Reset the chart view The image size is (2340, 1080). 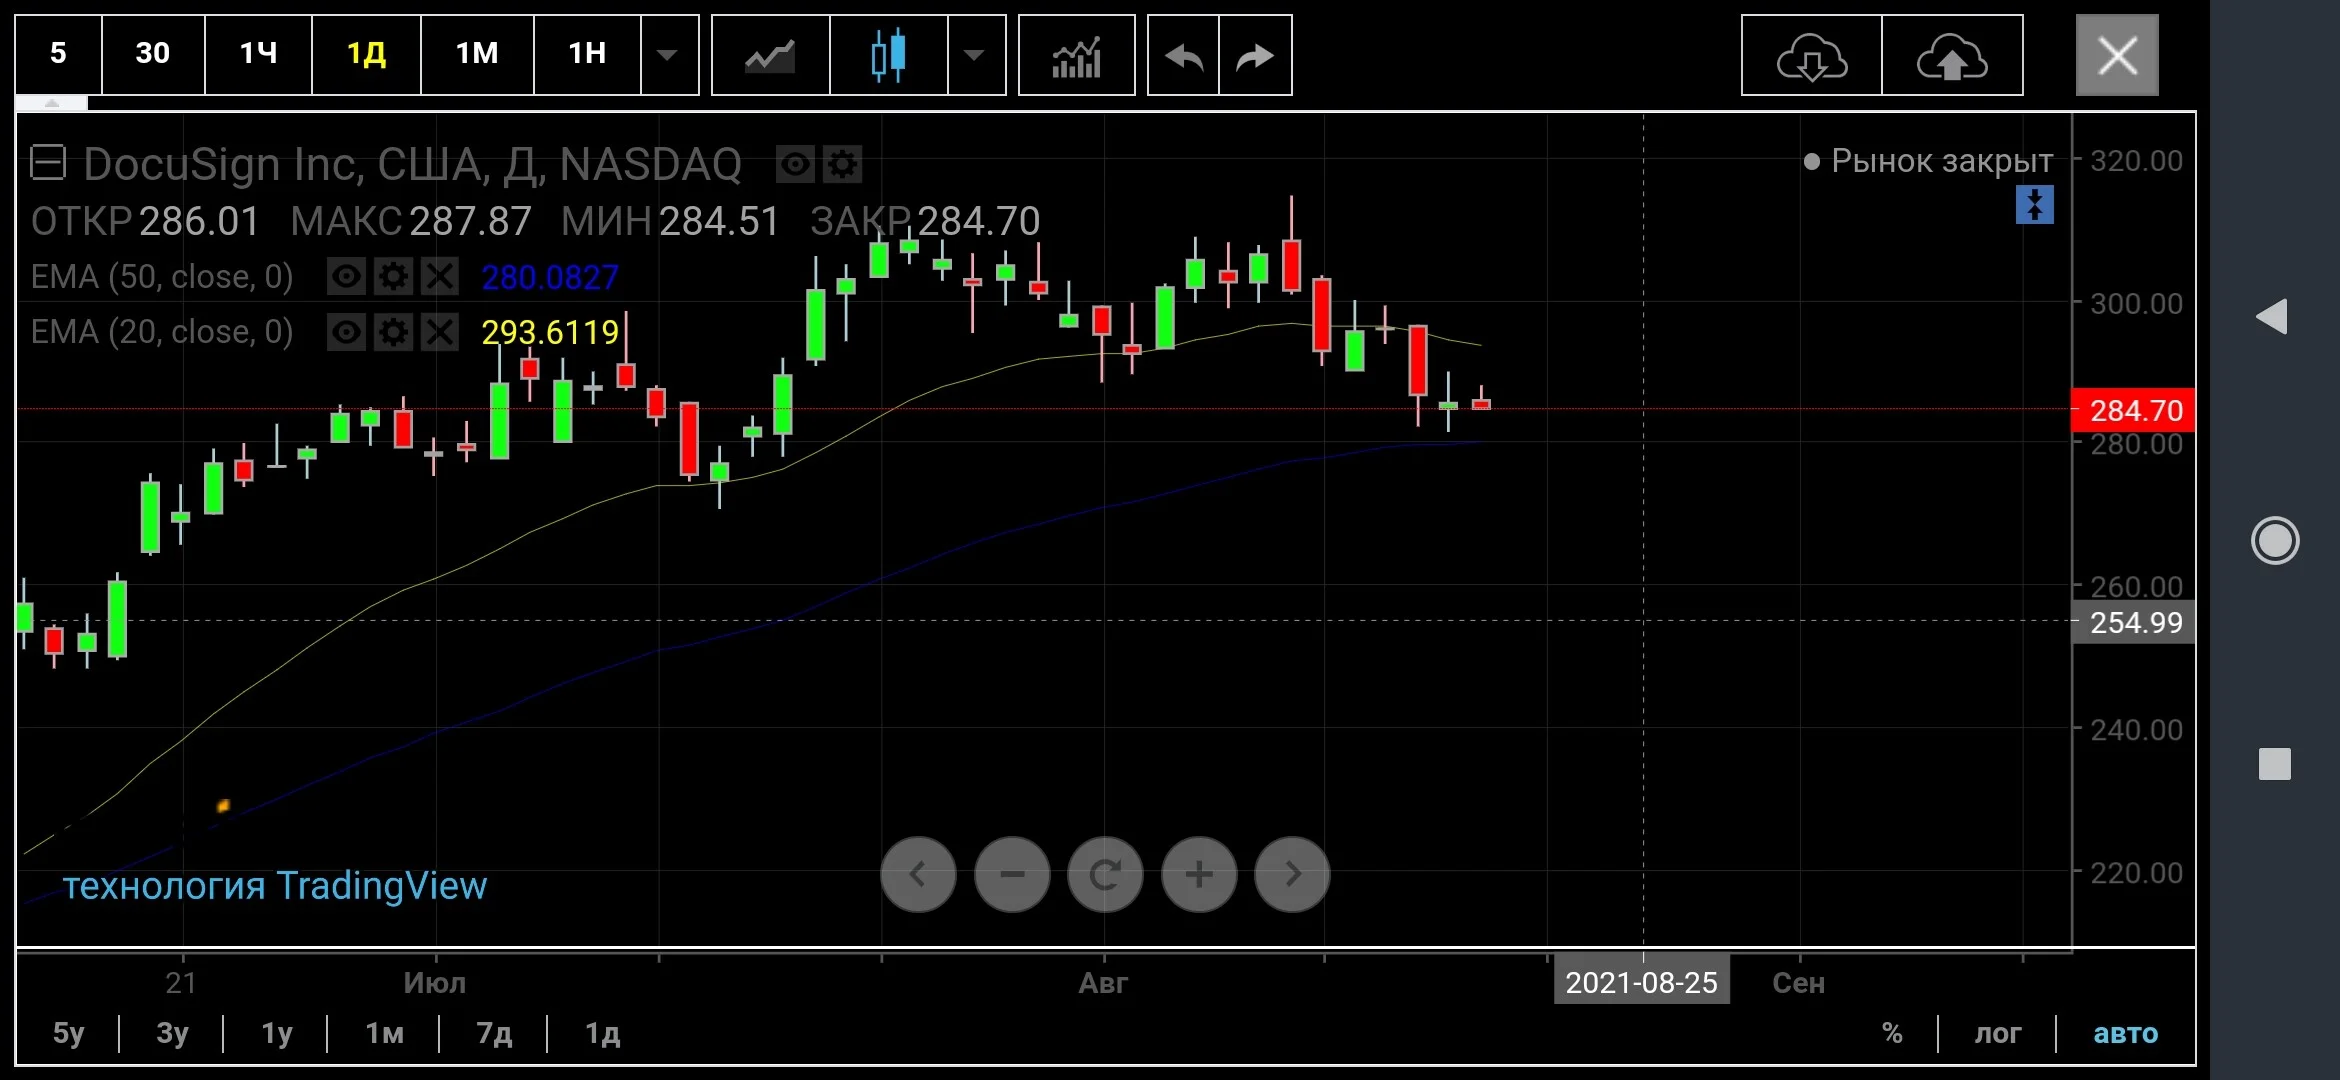(1105, 874)
